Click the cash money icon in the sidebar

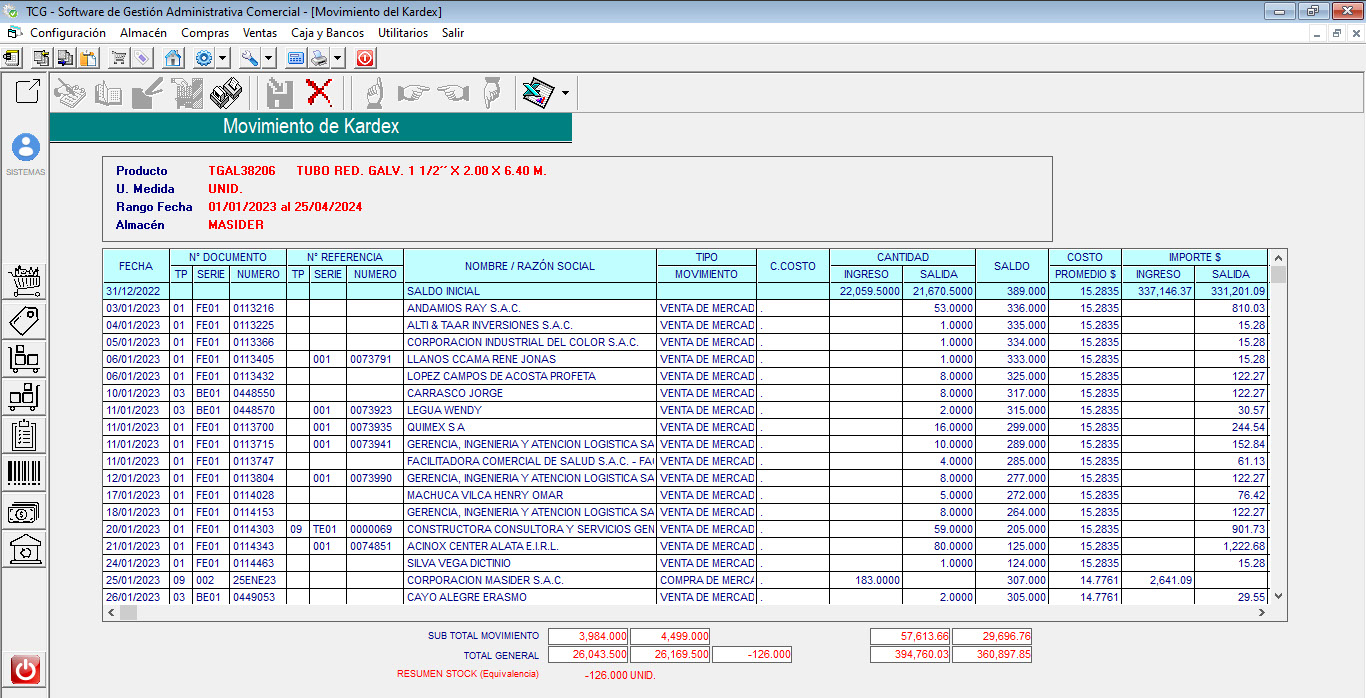[24, 512]
